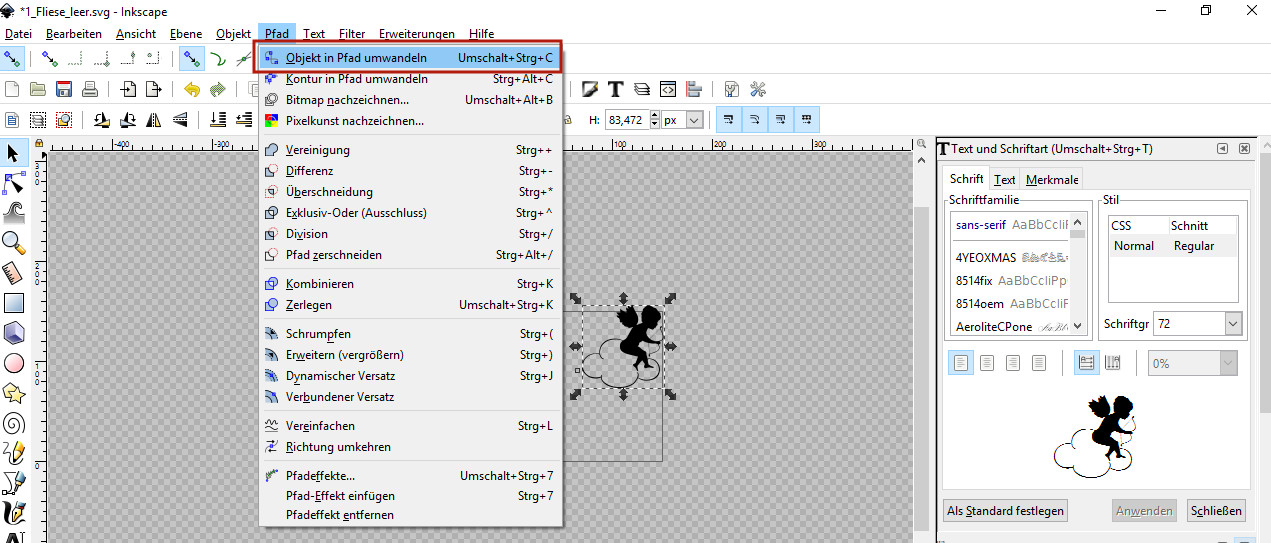1271x543 pixels.
Task: Save document with floppy disk icon
Action: tap(64, 89)
